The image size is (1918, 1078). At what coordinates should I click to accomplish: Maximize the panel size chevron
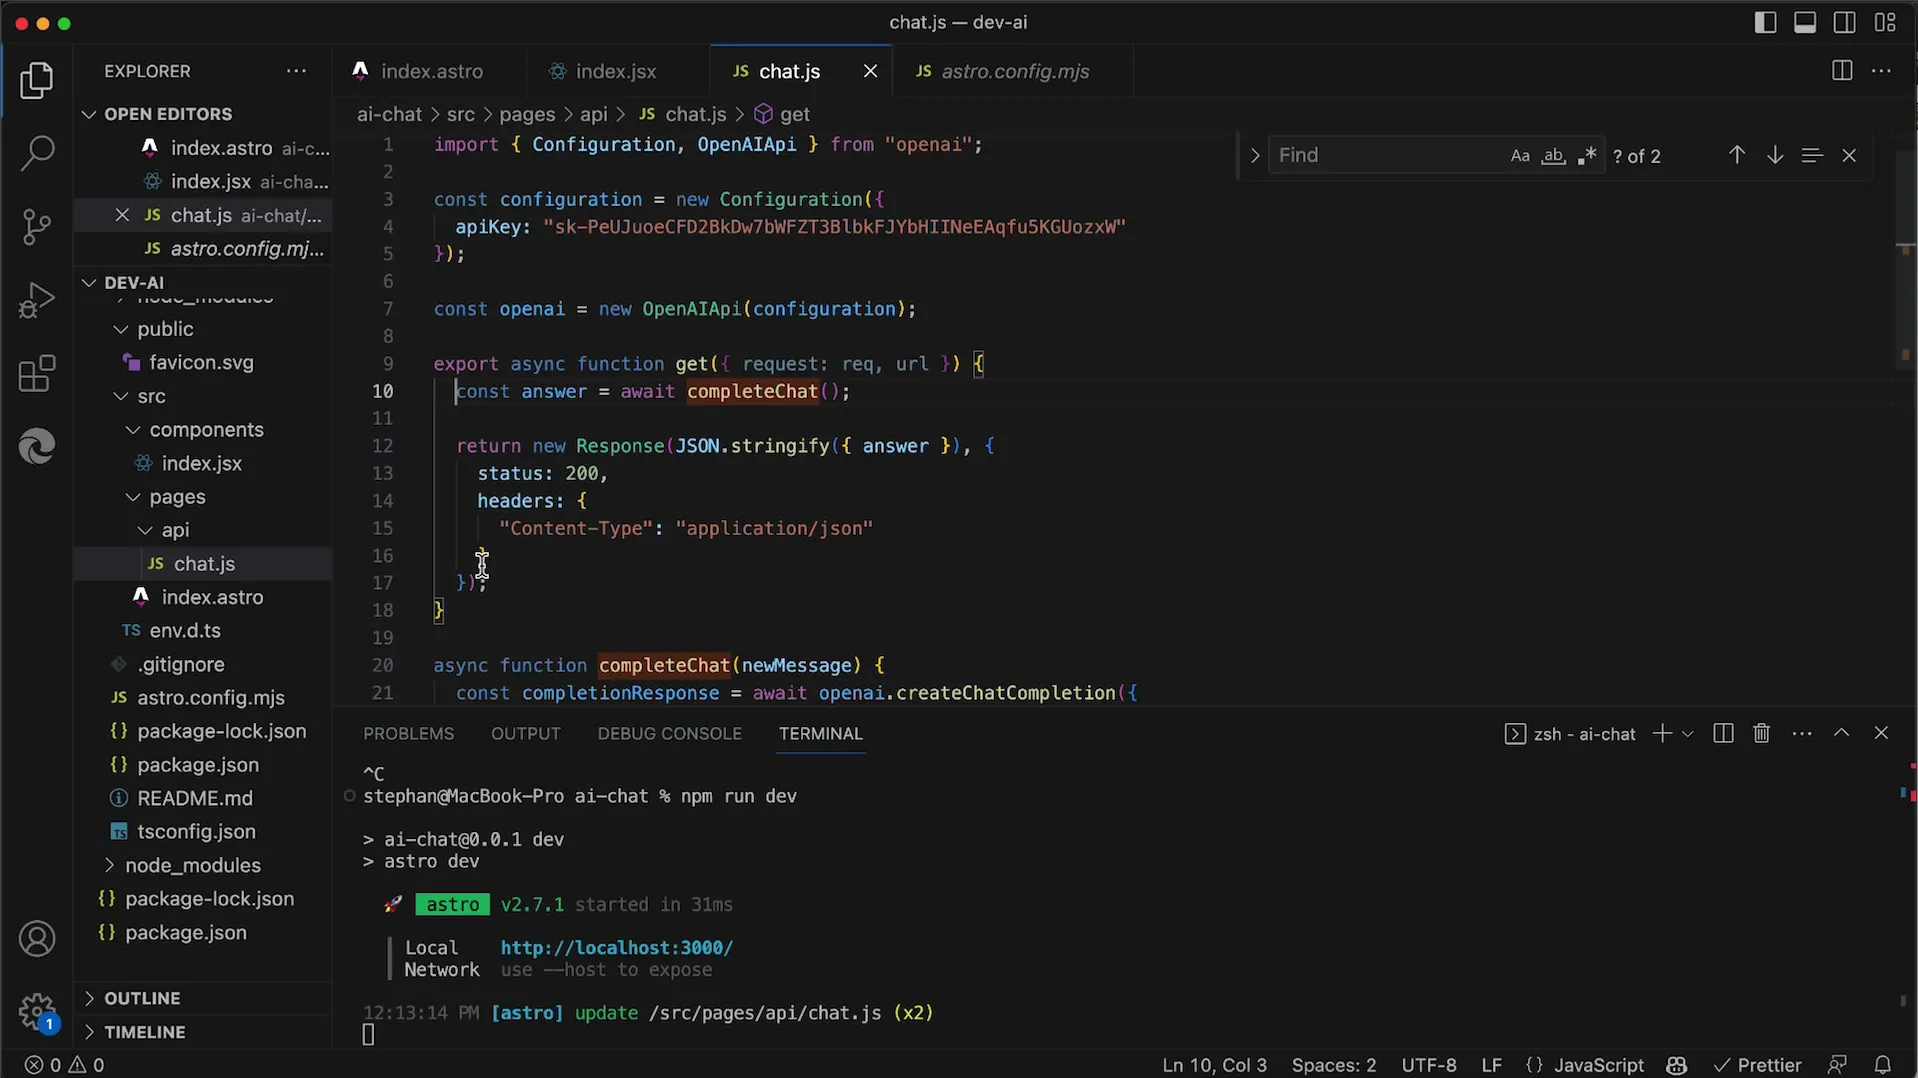point(1841,733)
